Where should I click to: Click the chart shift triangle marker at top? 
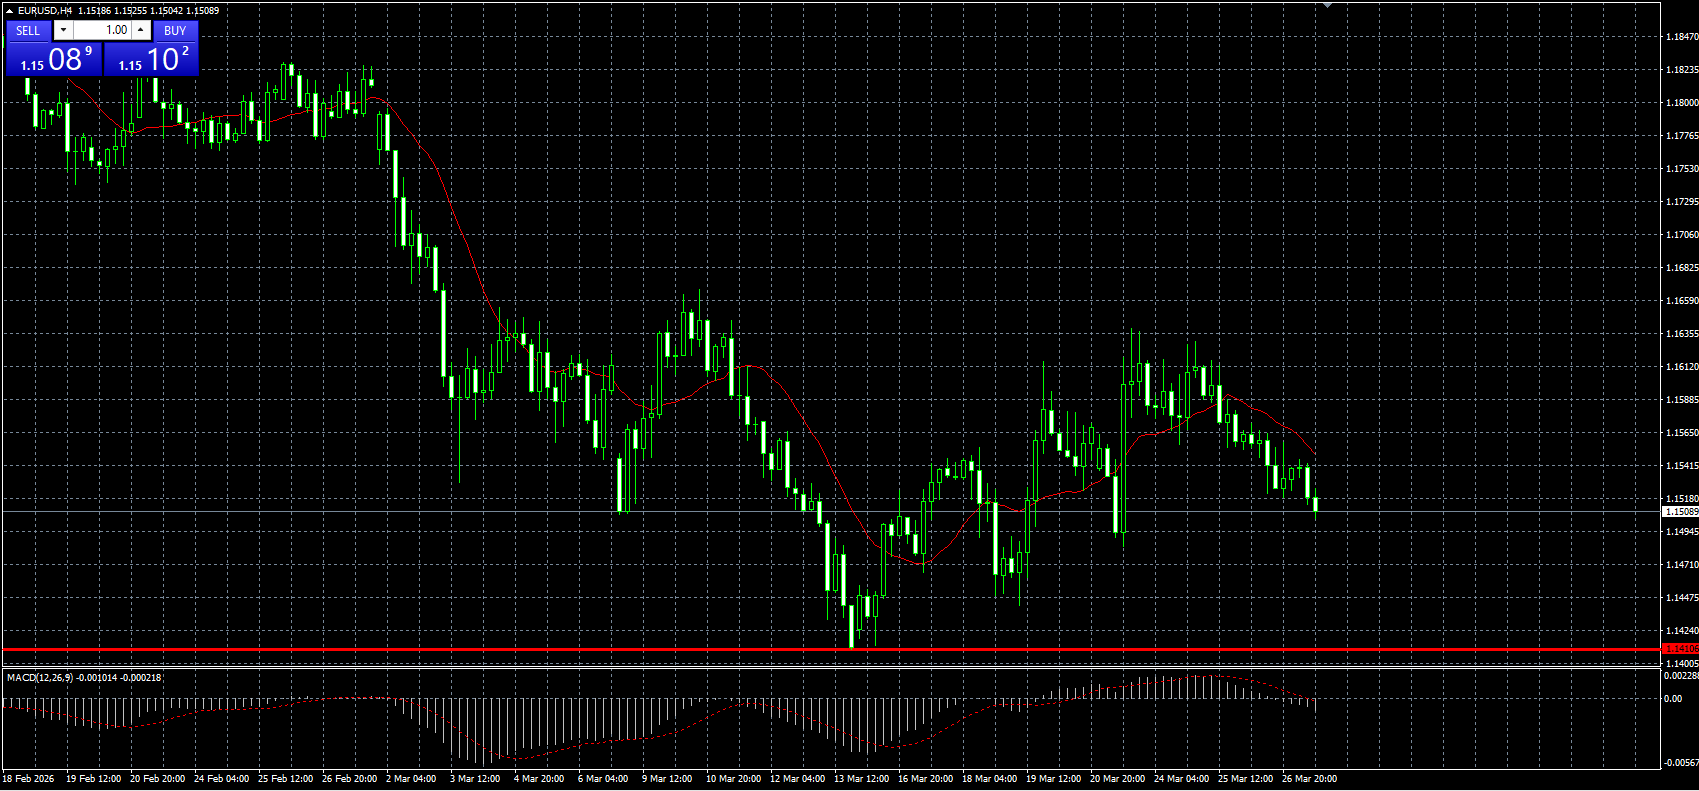[1327, 5]
